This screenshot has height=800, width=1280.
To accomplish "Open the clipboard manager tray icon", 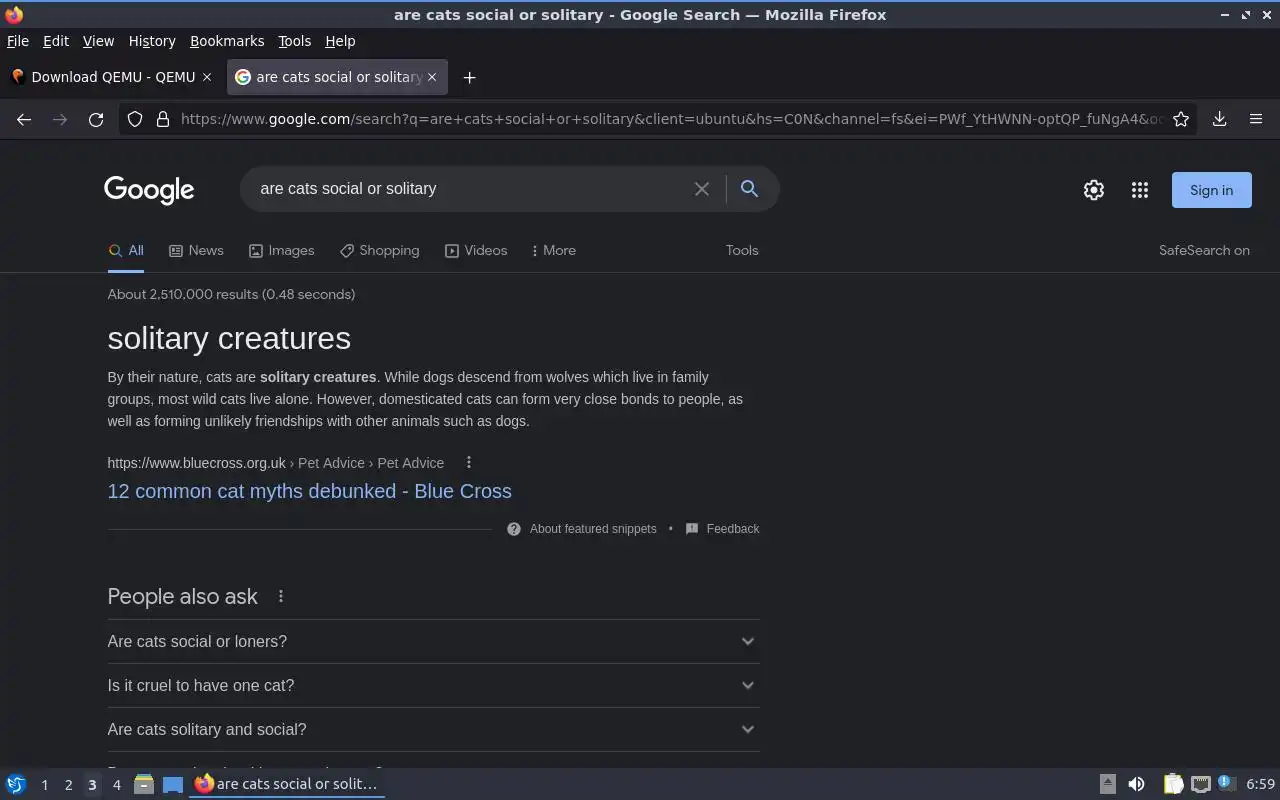I will [x=1173, y=784].
